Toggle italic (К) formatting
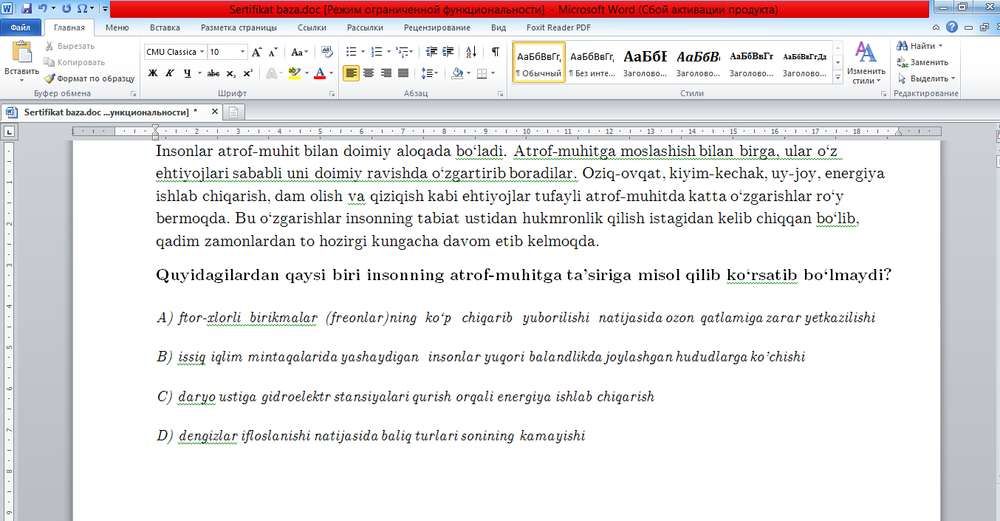This screenshot has width=1000, height=521. (170, 73)
